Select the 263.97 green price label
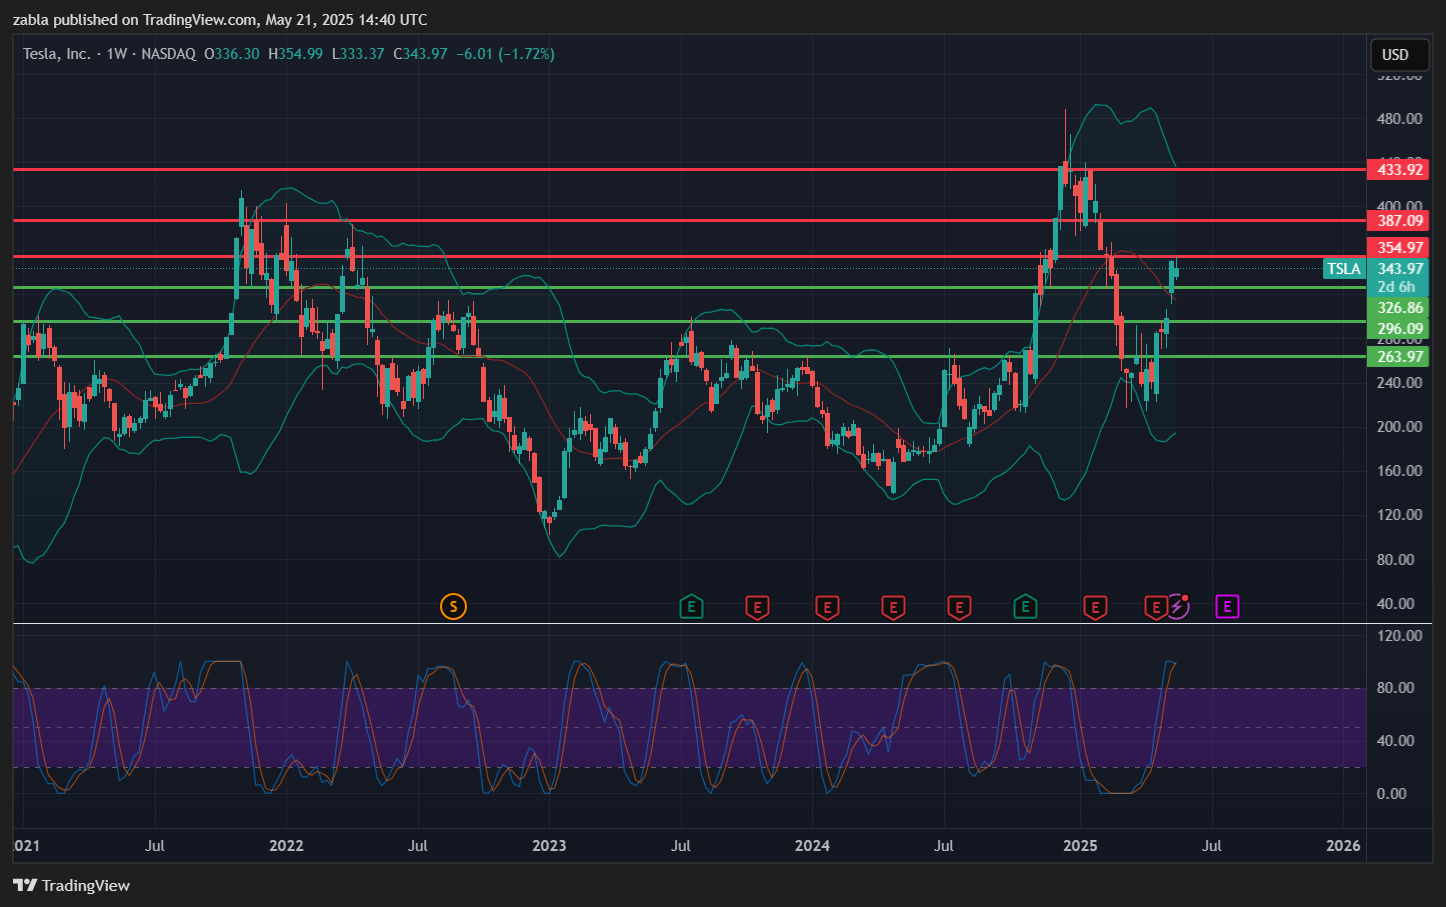This screenshot has height=907, width=1446. pyautogui.click(x=1398, y=357)
